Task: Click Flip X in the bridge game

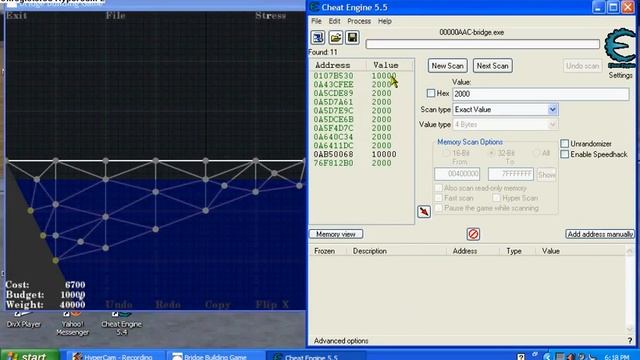Action: pos(272,304)
